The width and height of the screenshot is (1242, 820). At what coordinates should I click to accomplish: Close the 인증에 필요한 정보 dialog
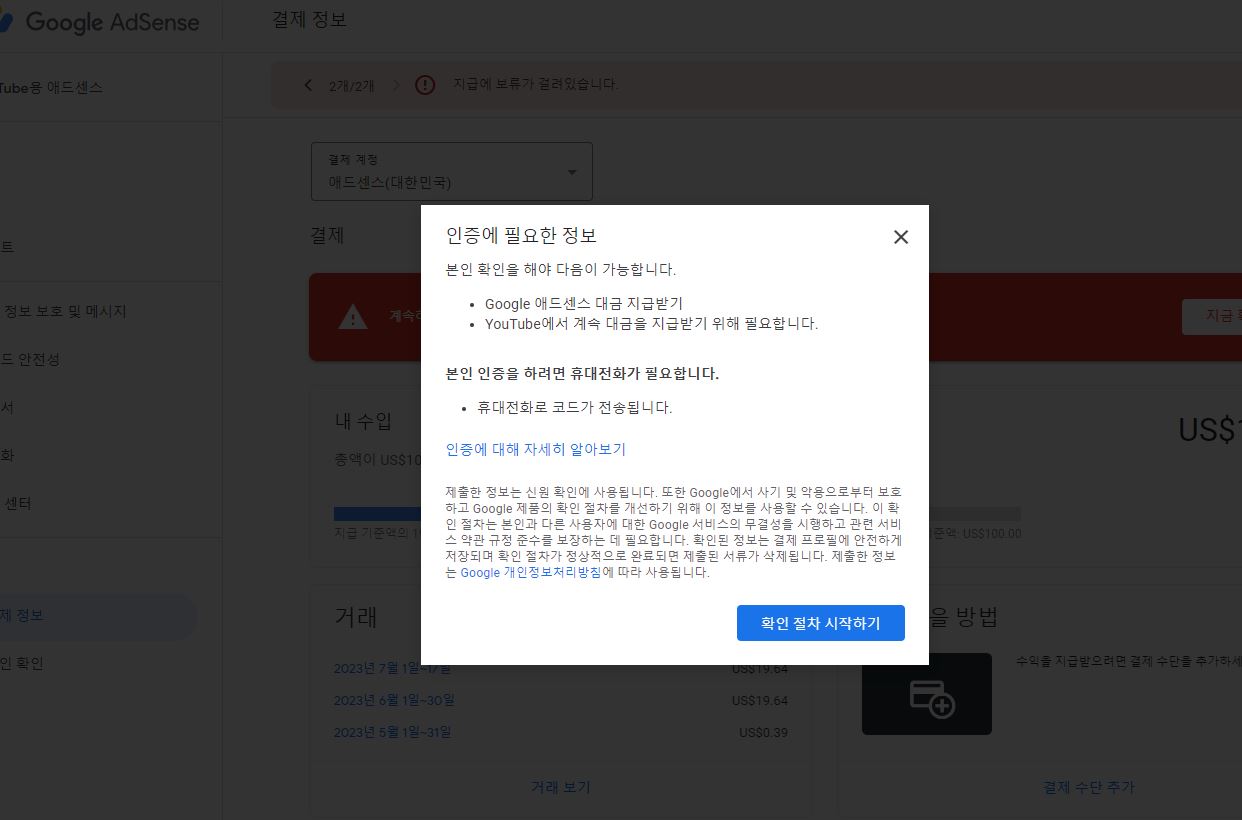[x=901, y=237]
